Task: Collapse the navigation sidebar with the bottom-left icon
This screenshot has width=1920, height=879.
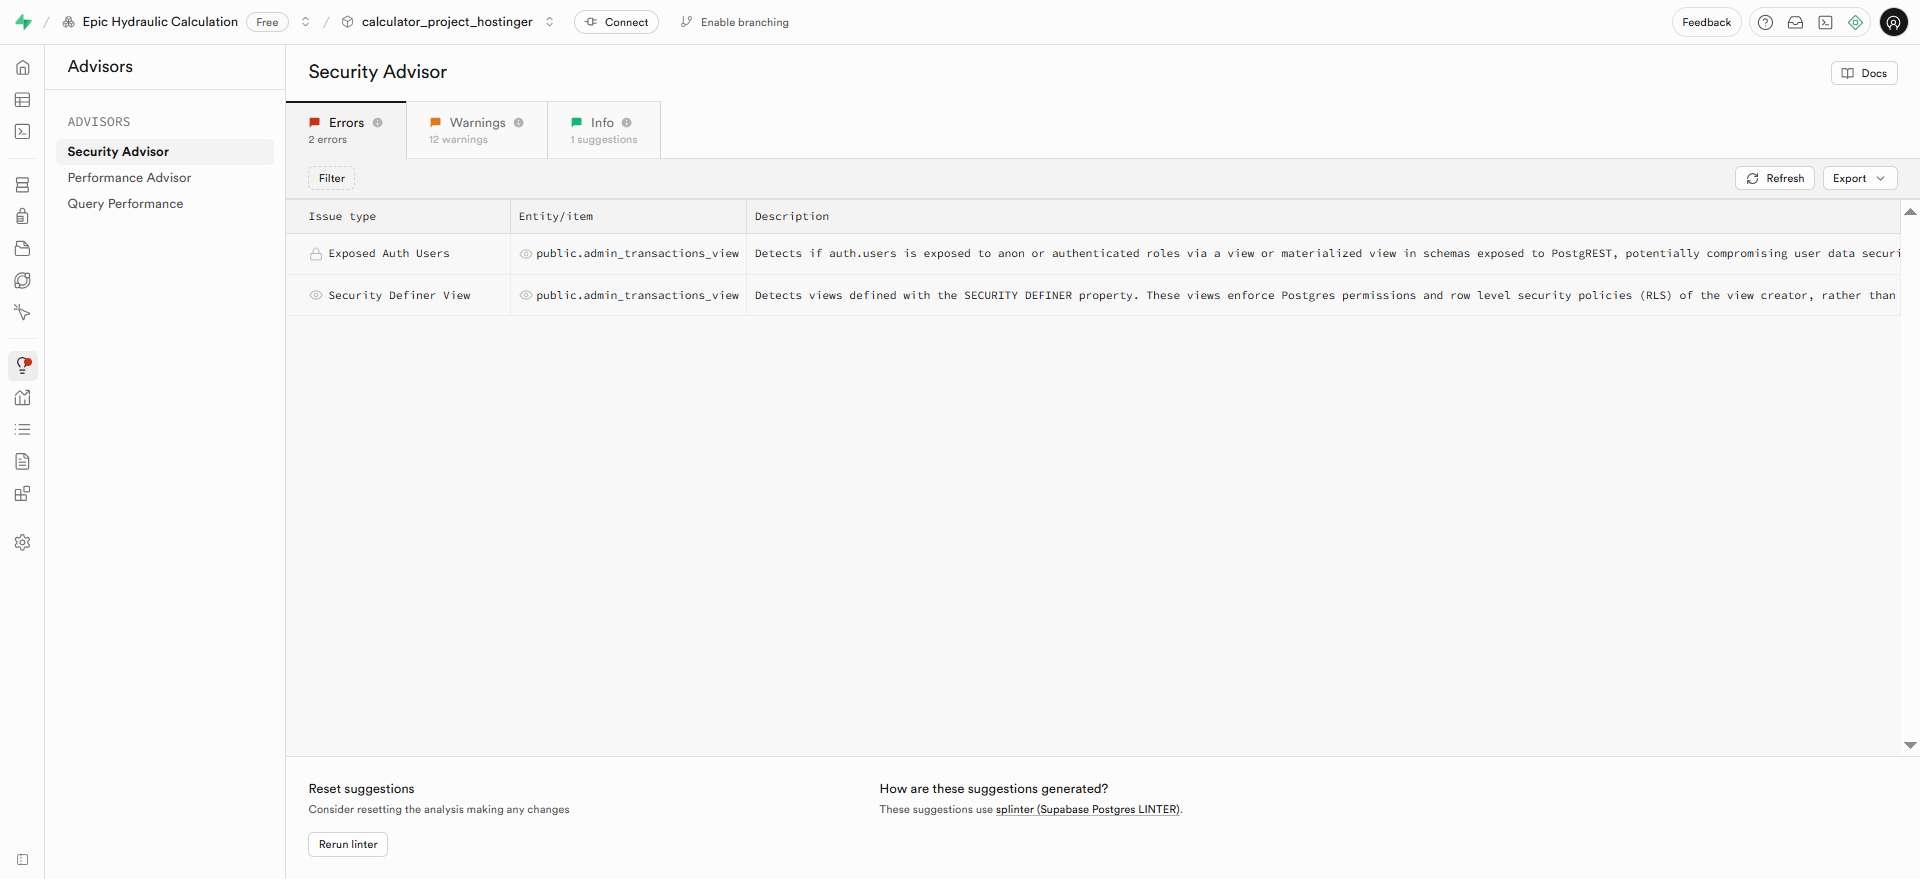Action: click(23, 860)
